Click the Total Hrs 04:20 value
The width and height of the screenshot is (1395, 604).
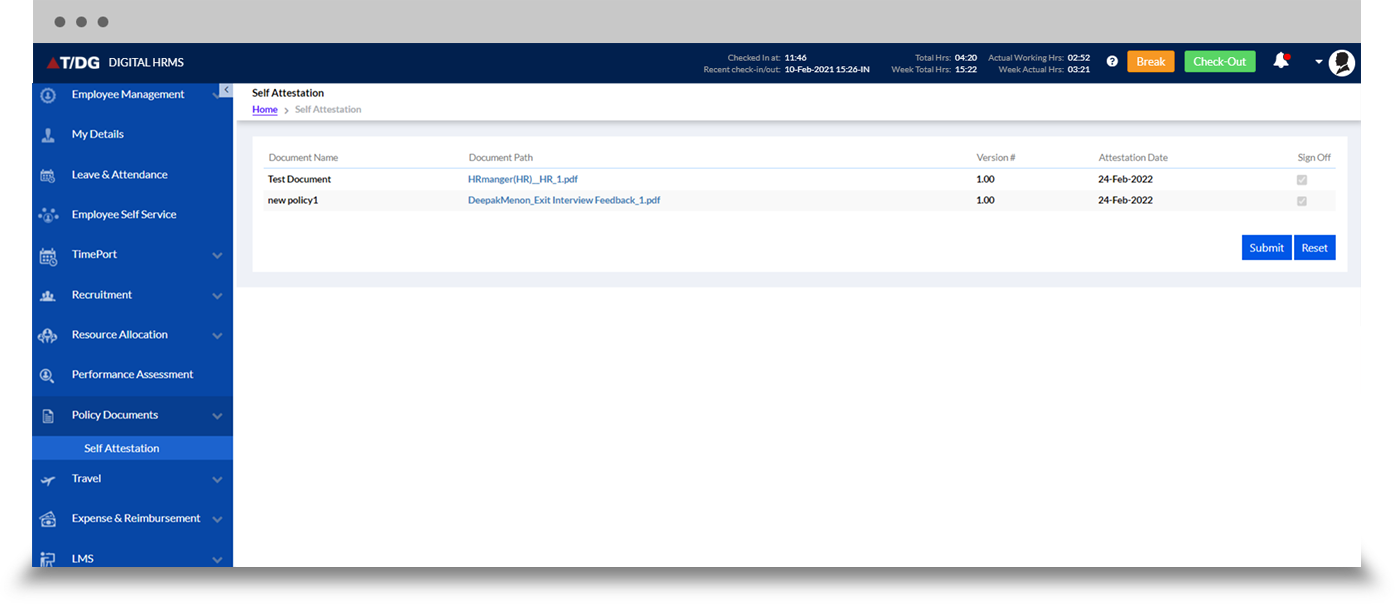[x=966, y=58]
